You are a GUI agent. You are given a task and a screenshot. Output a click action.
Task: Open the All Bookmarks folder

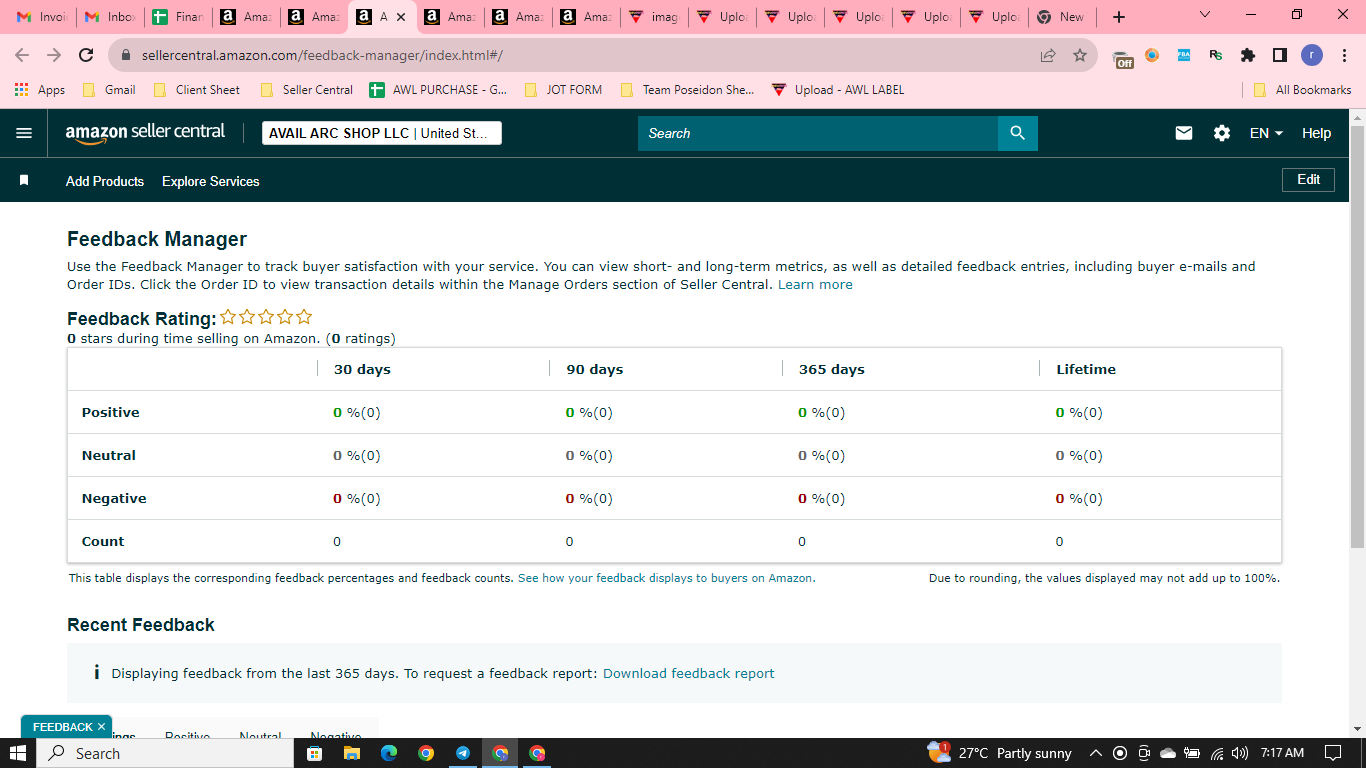[x=1302, y=89]
